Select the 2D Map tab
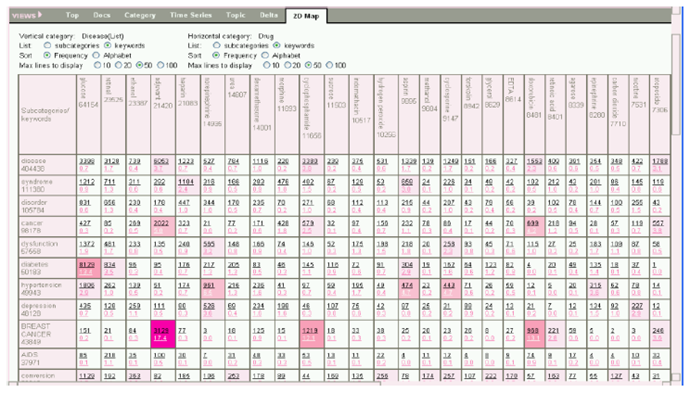The image size is (690, 393). pos(306,16)
